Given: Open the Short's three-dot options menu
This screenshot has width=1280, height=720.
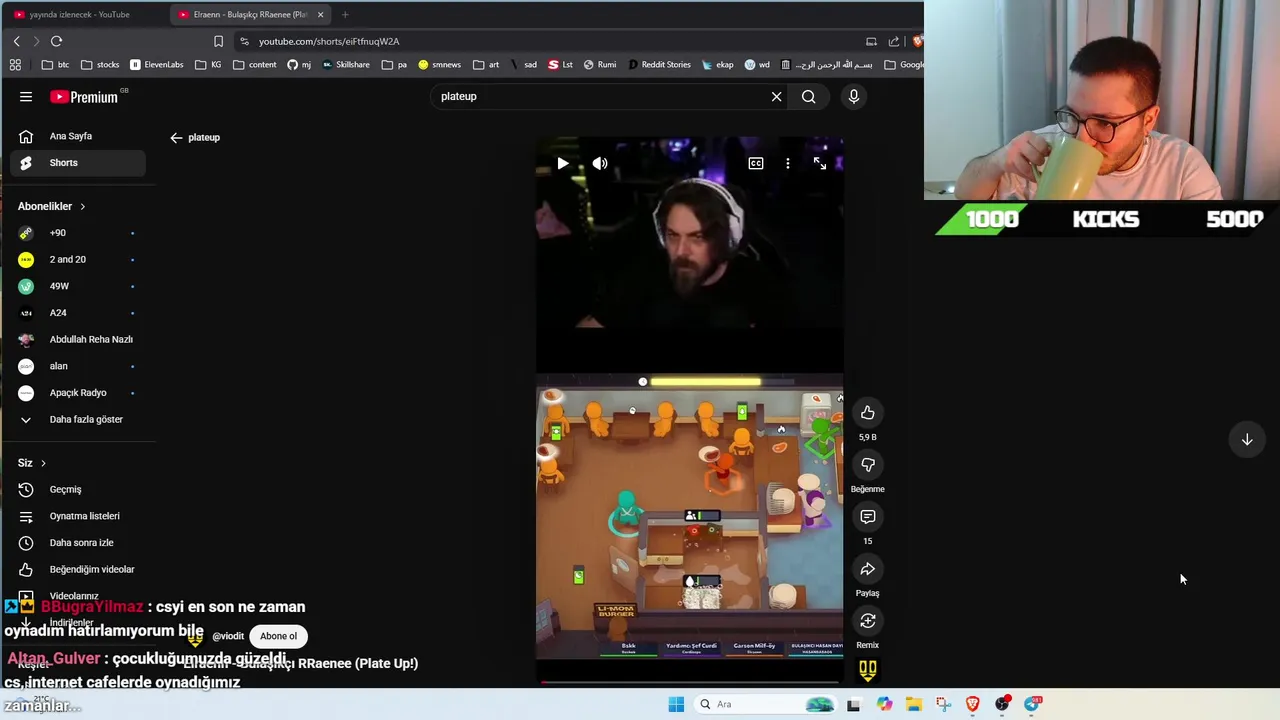Looking at the screenshot, I should tap(788, 163).
